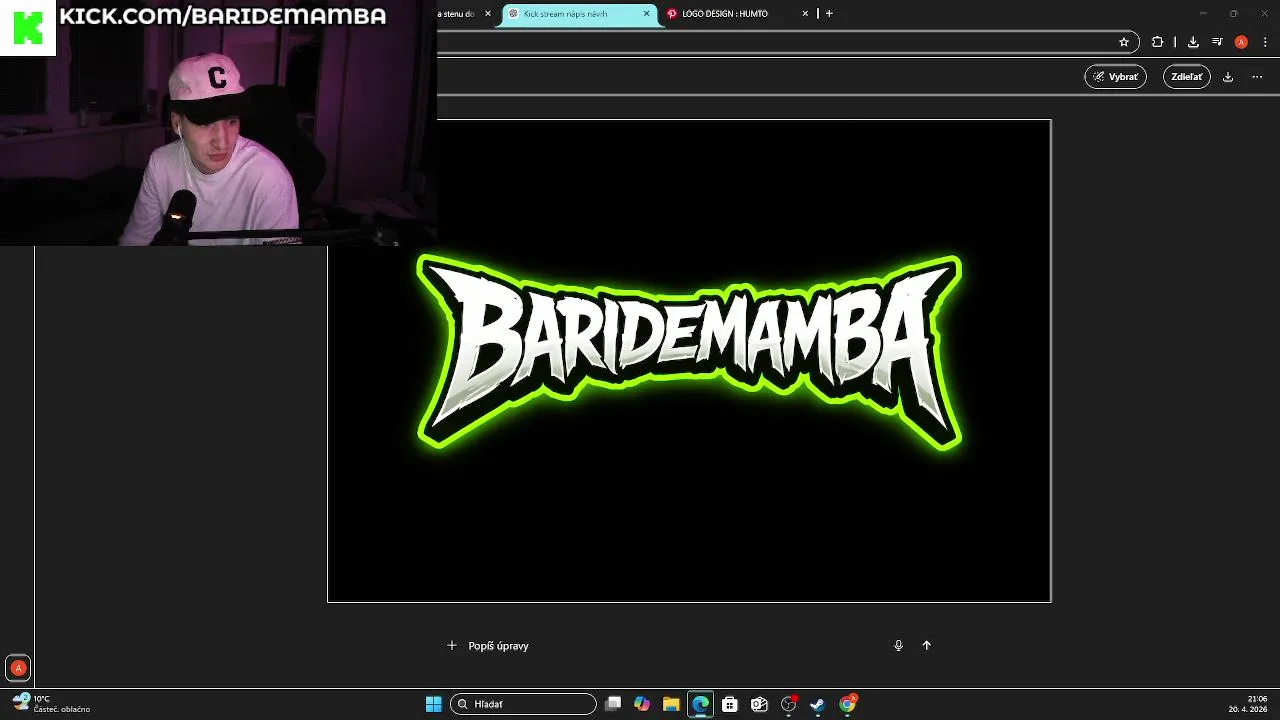Close the stenu do tab

488,14
